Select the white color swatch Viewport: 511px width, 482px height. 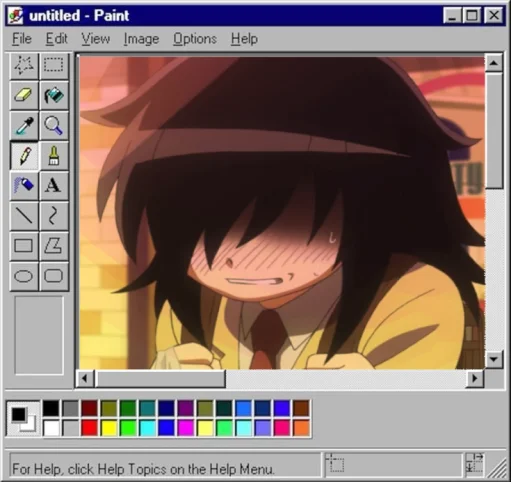pos(51,428)
